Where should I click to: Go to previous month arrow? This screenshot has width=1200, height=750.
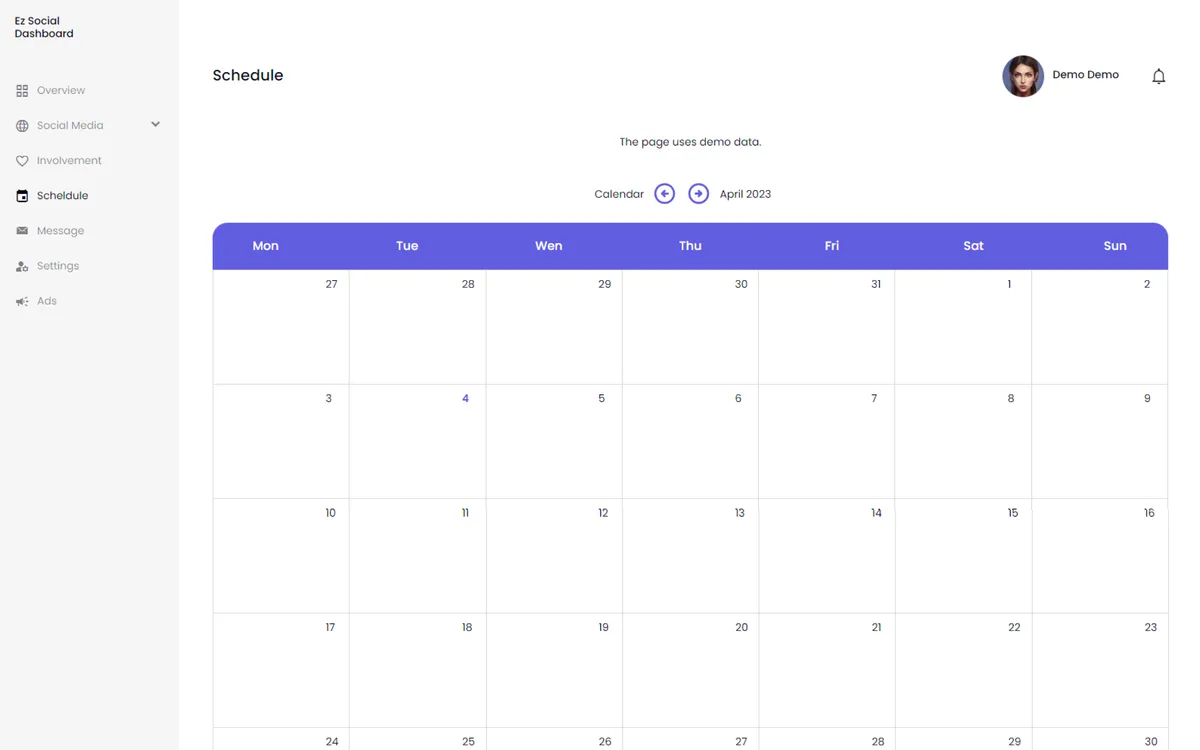click(665, 194)
